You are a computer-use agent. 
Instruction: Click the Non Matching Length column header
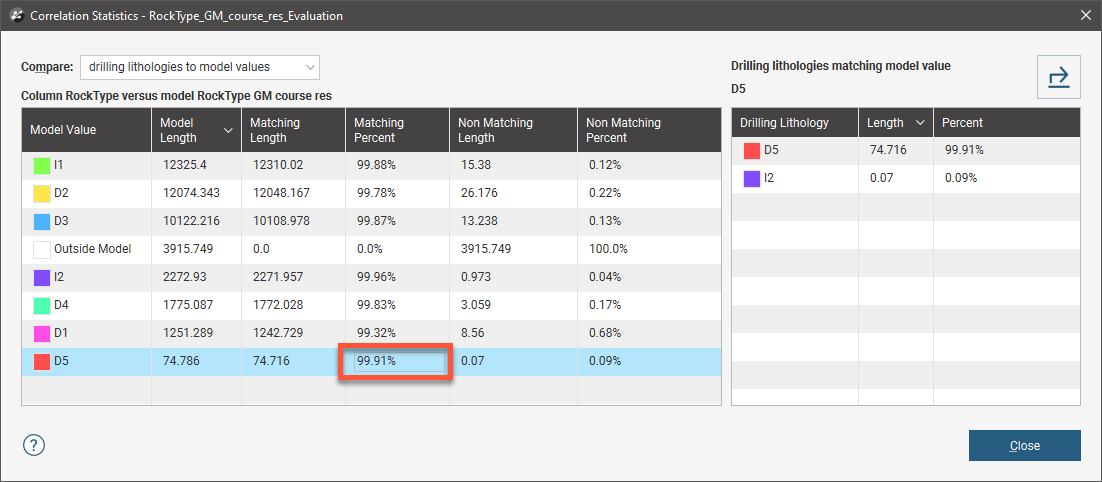(x=513, y=130)
